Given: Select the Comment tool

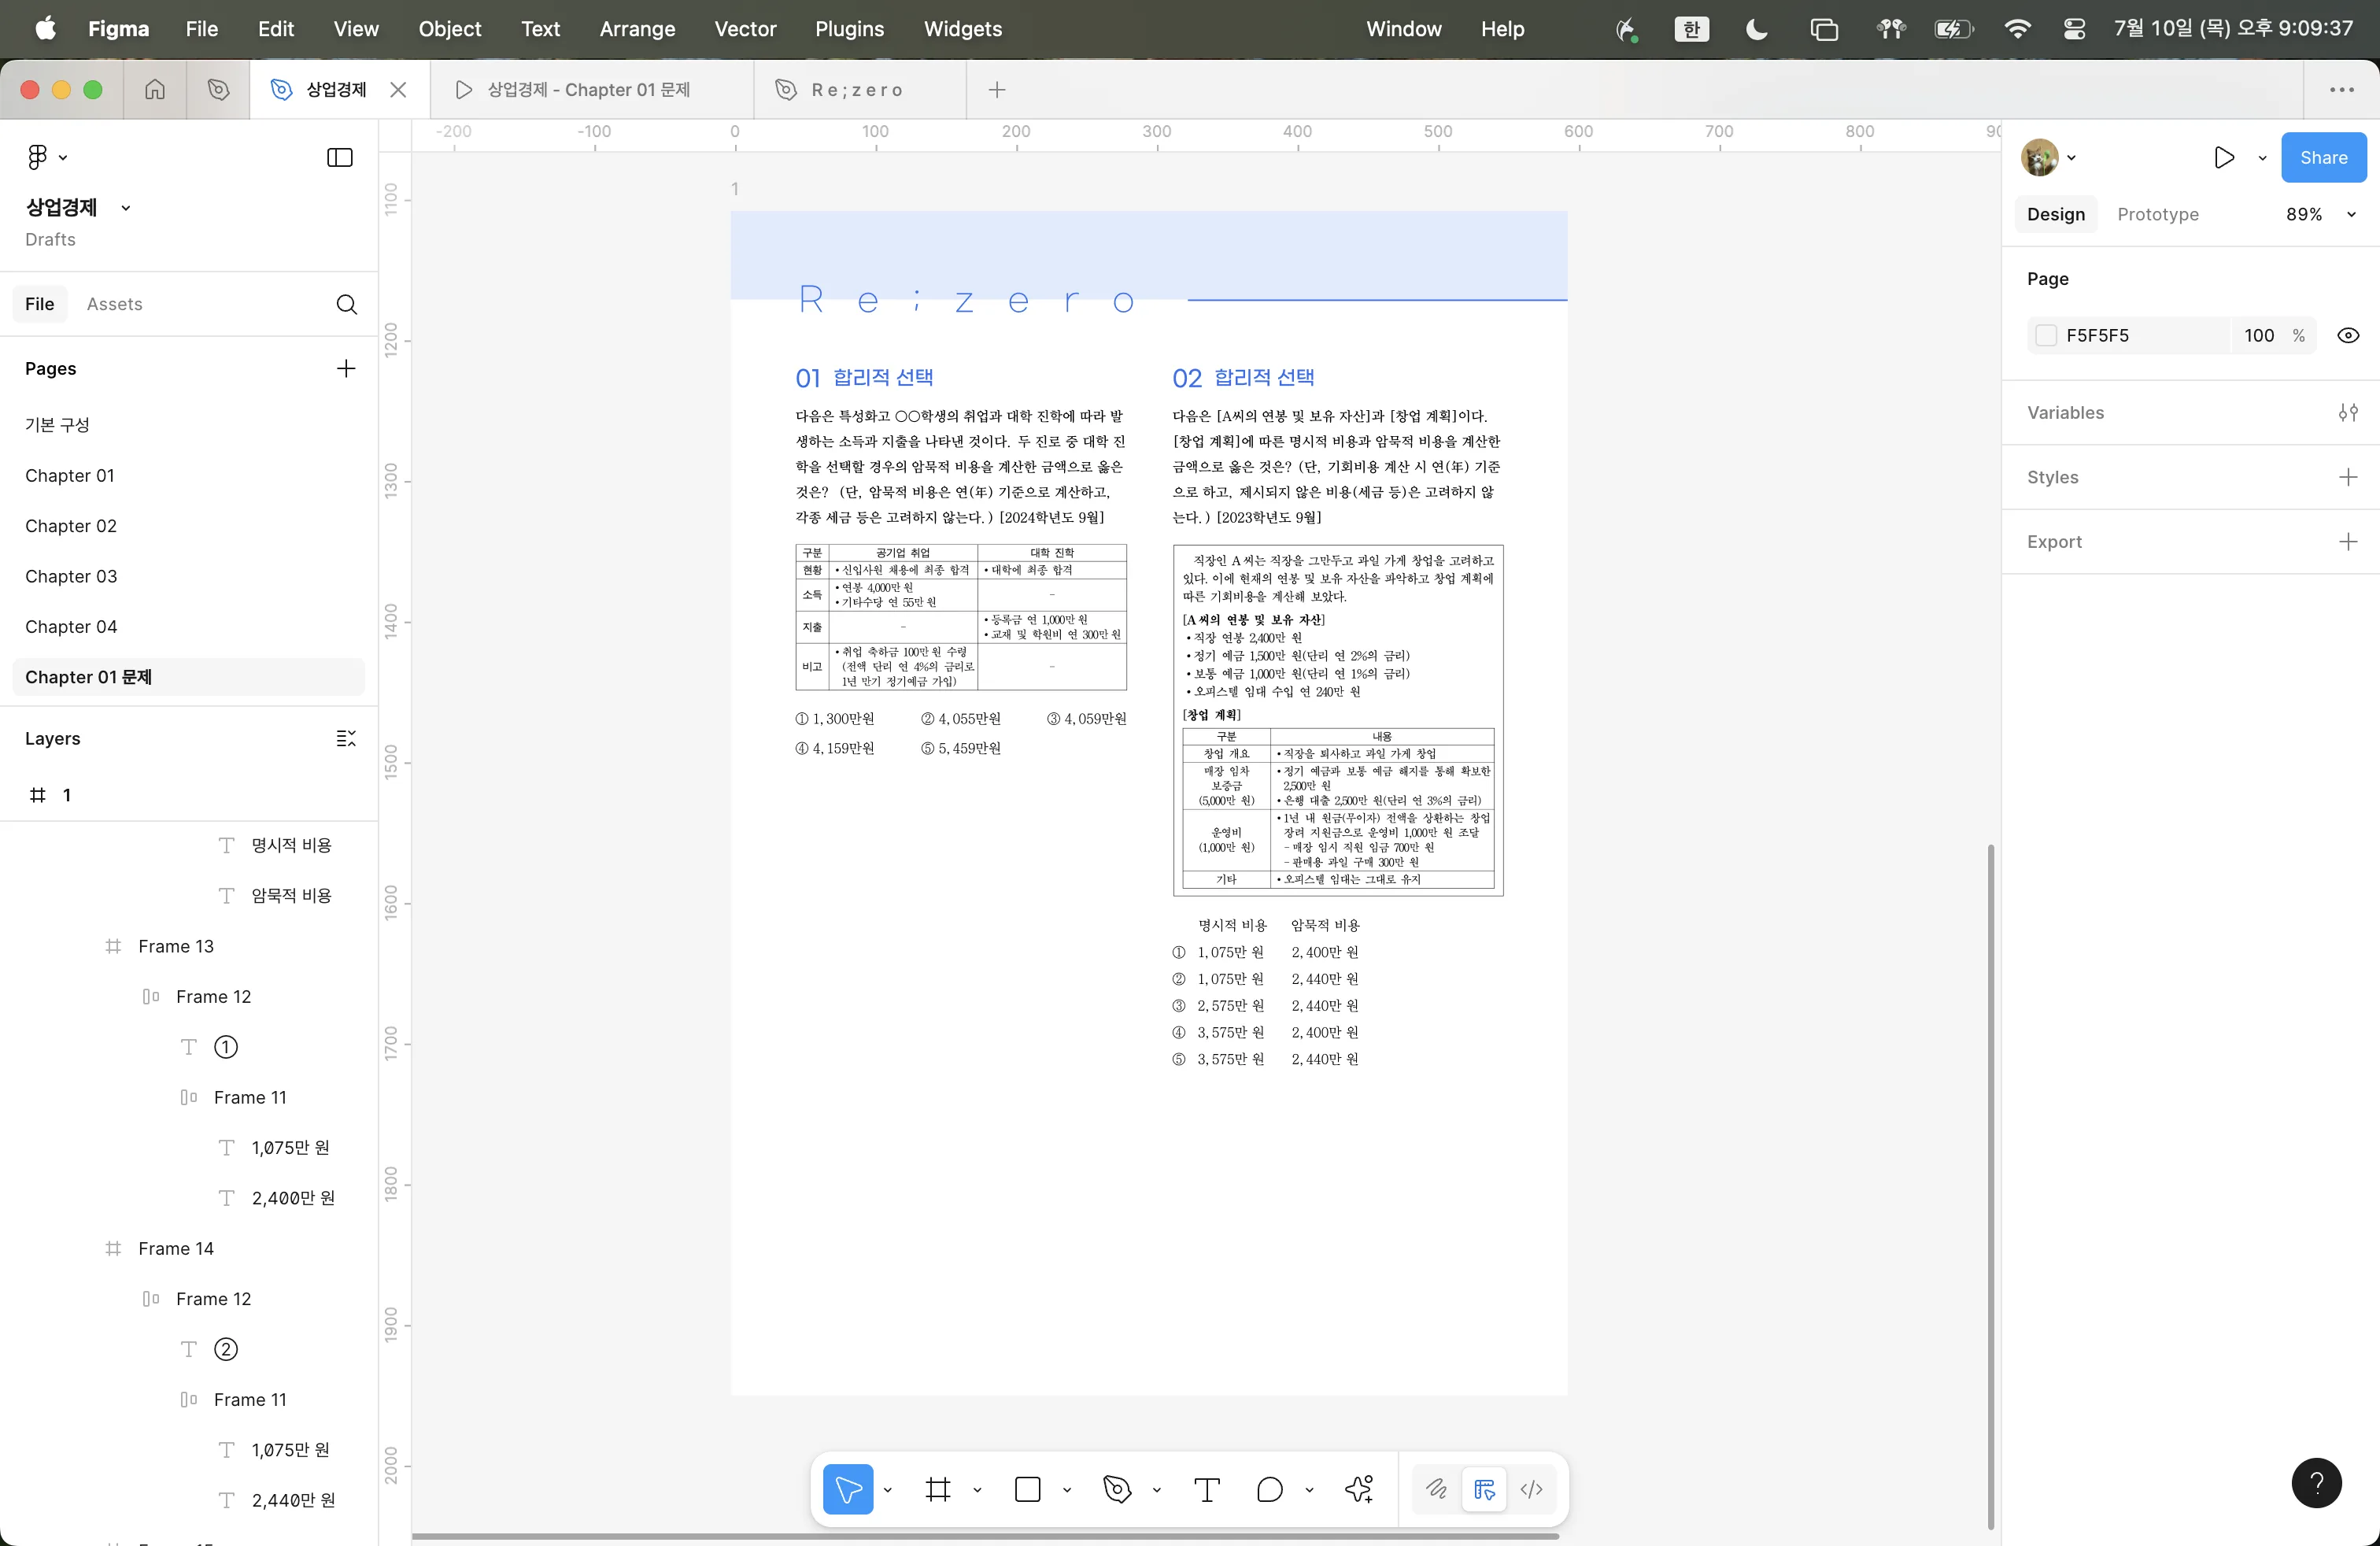Looking at the screenshot, I should tap(1269, 1490).
